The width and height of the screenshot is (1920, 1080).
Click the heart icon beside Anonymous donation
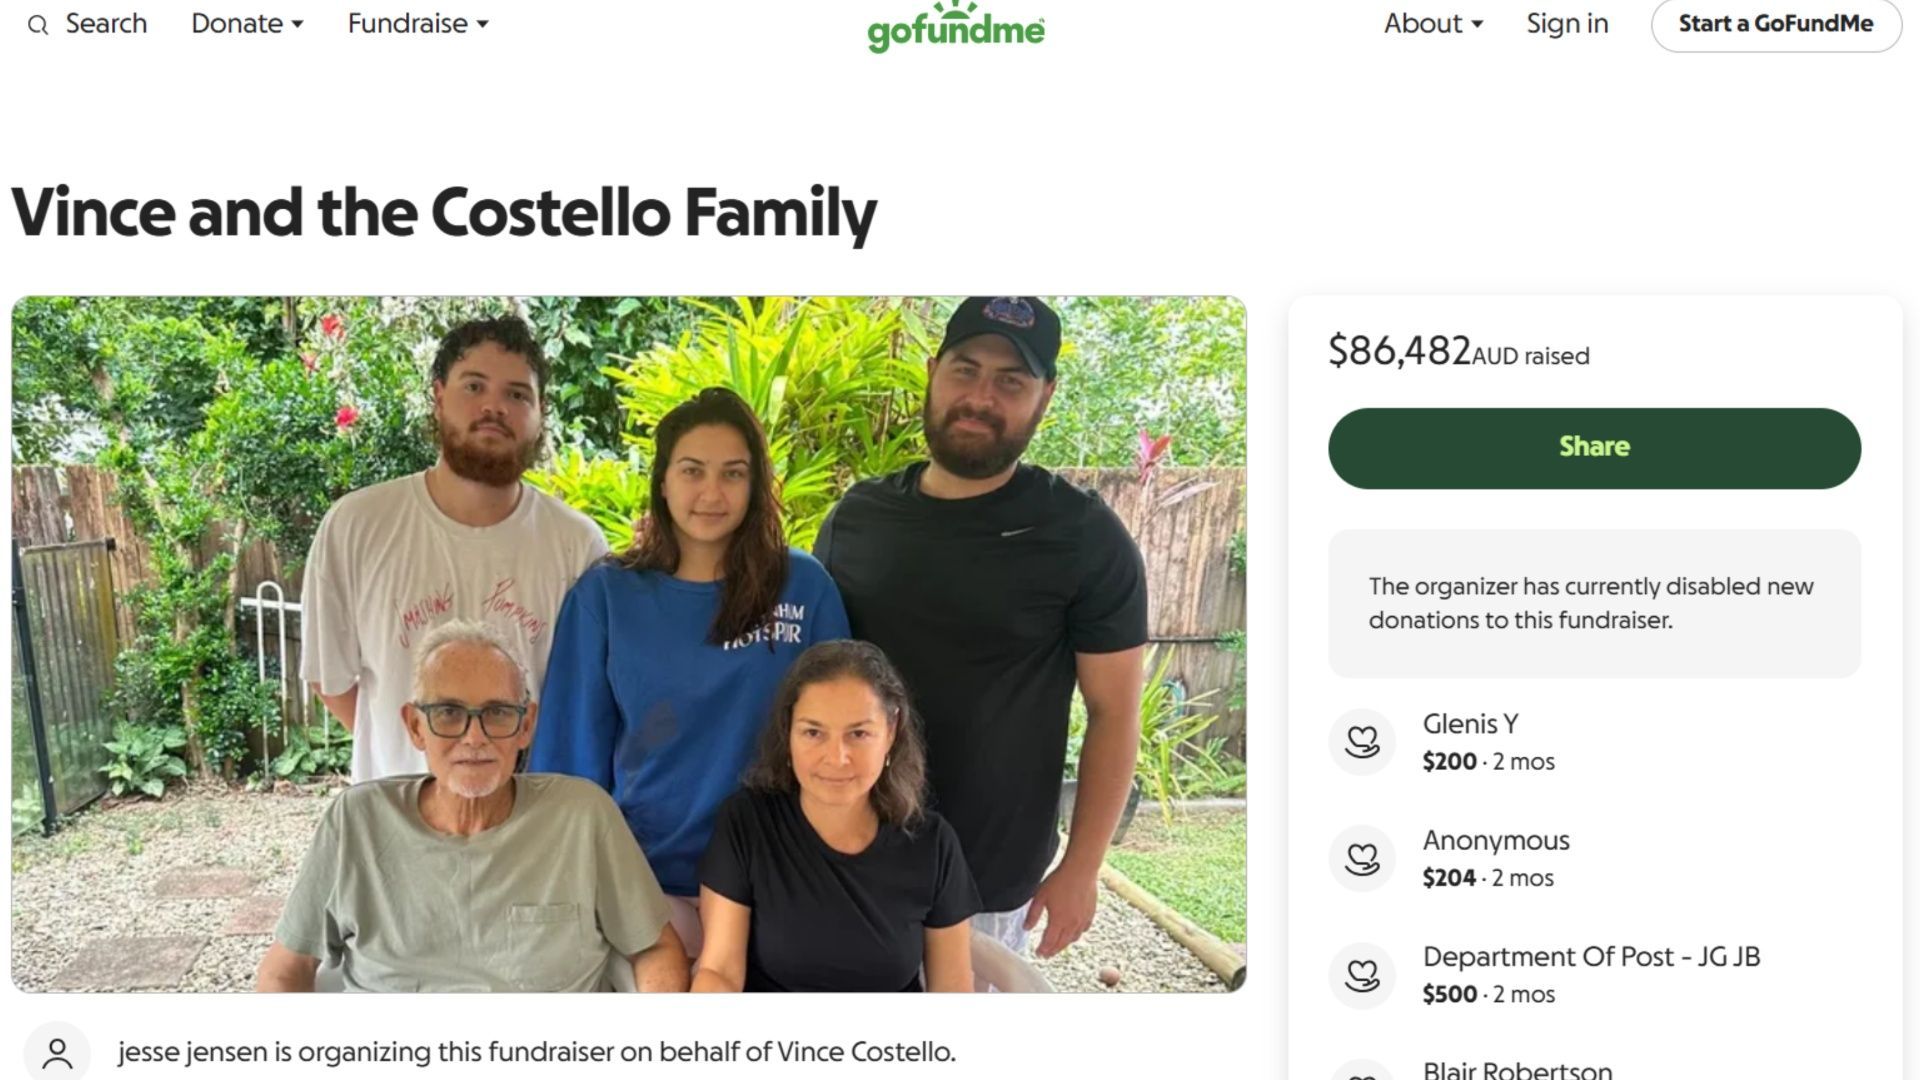tap(1361, 859)
